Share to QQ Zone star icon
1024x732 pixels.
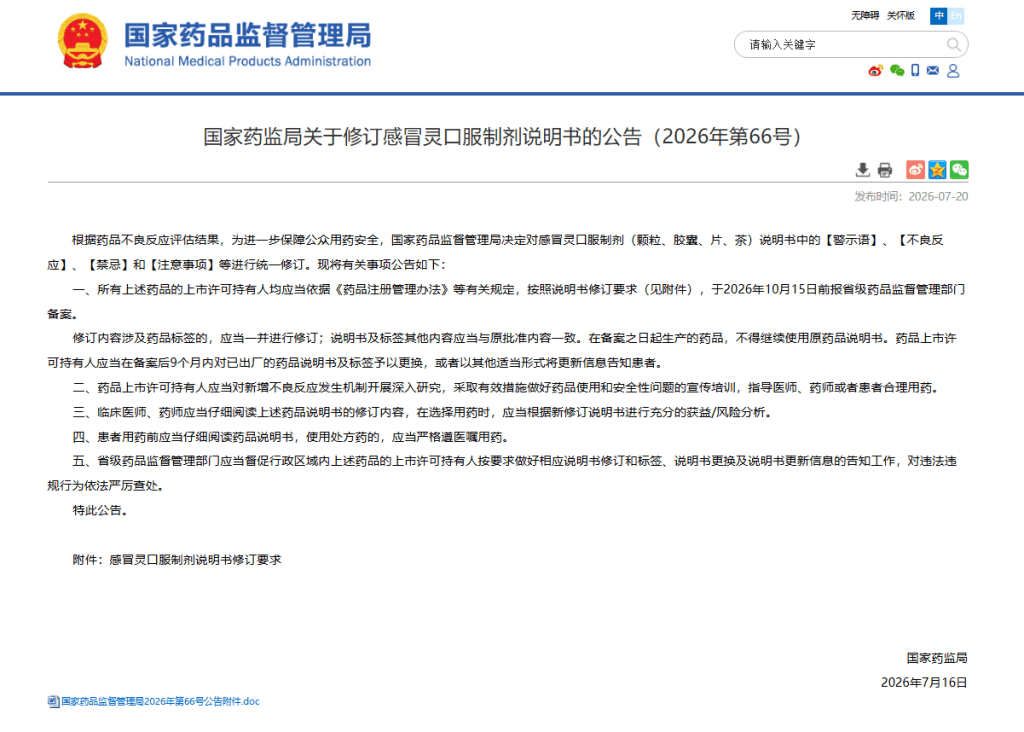(x=937, y=170)
